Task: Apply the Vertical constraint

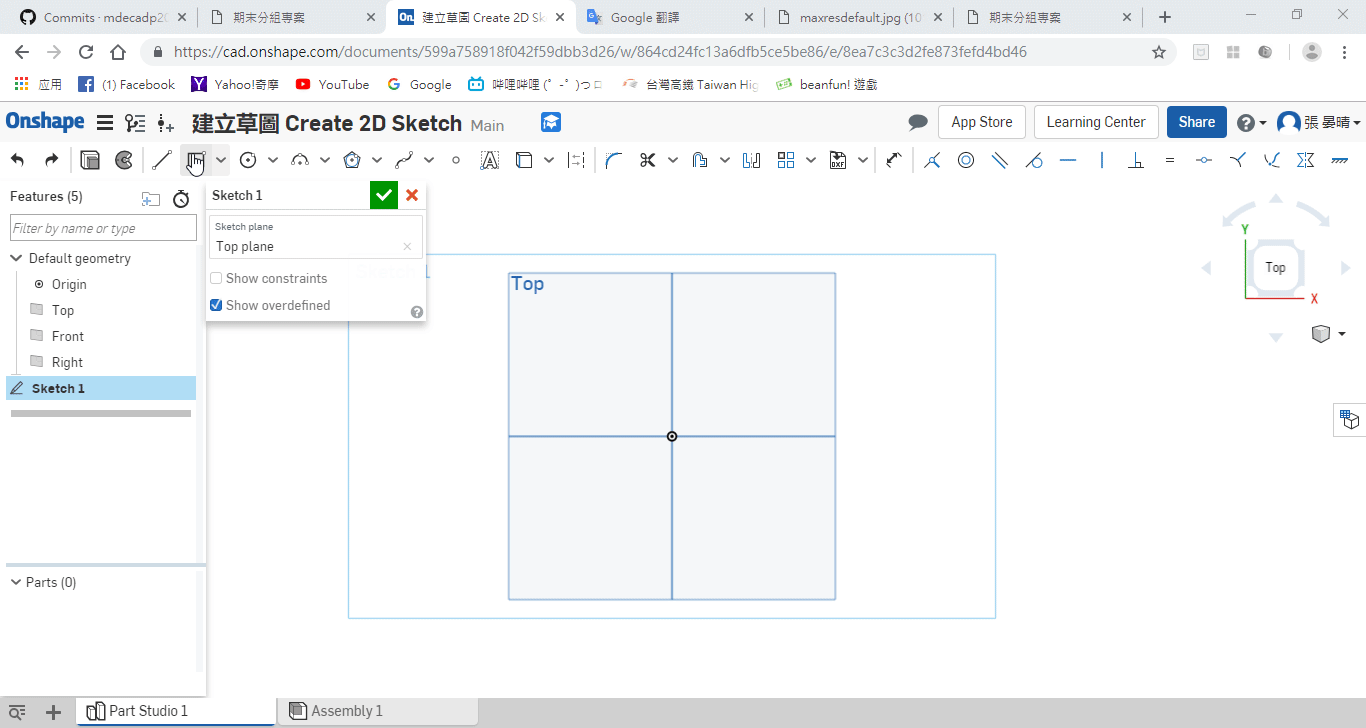Action: point(1102,160)
